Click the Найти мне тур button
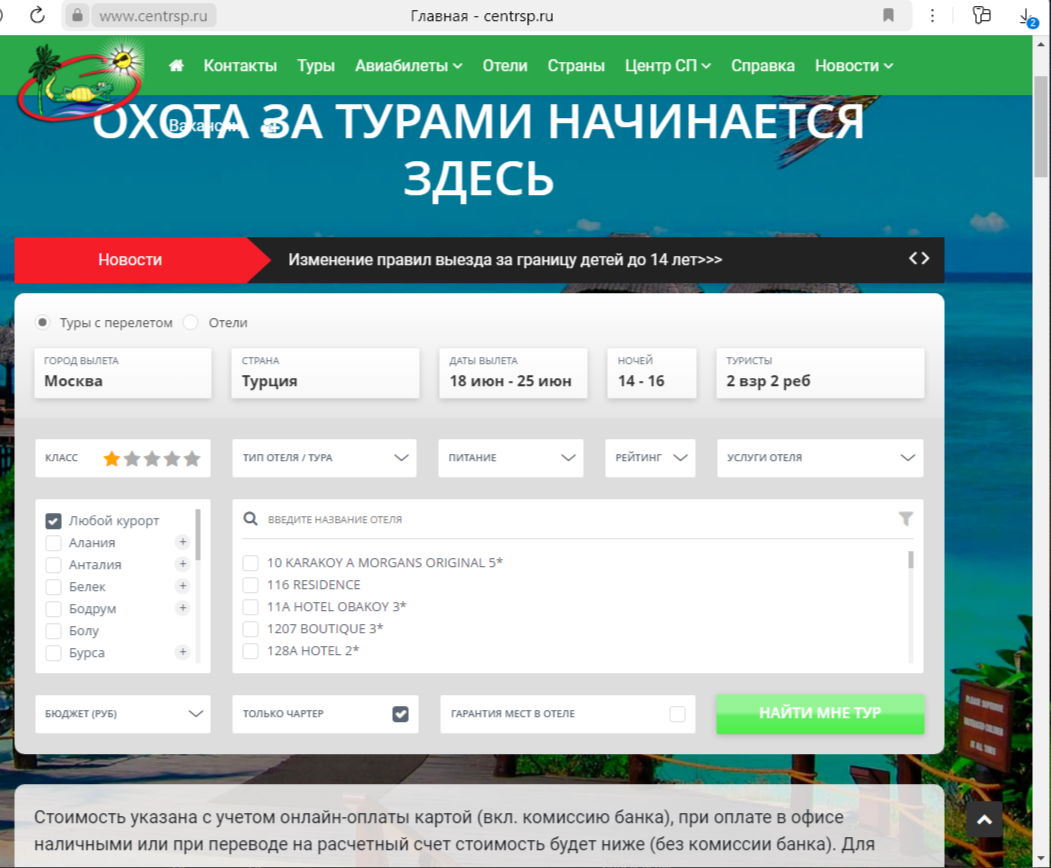 point(819,713)
